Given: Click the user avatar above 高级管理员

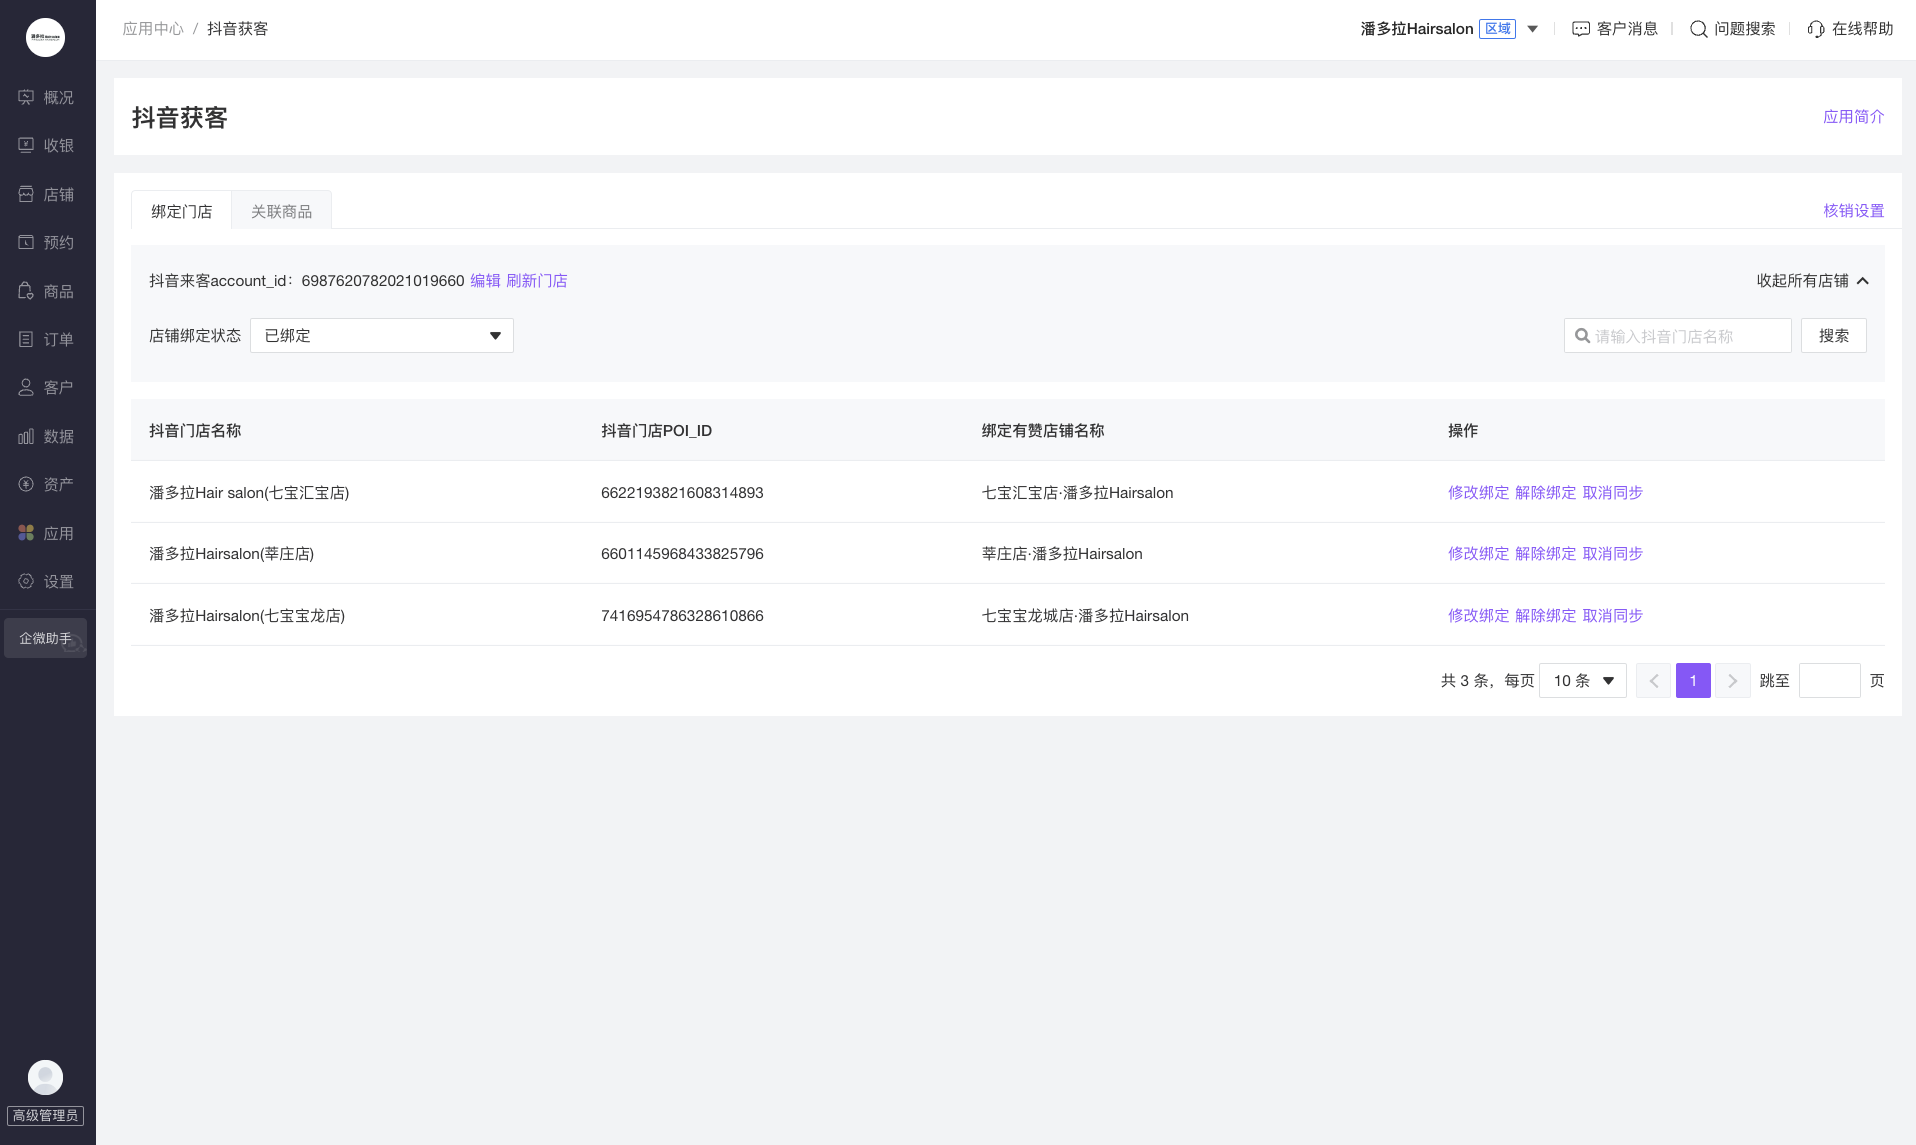Looking at the screenshot, I should point(45,1077).
